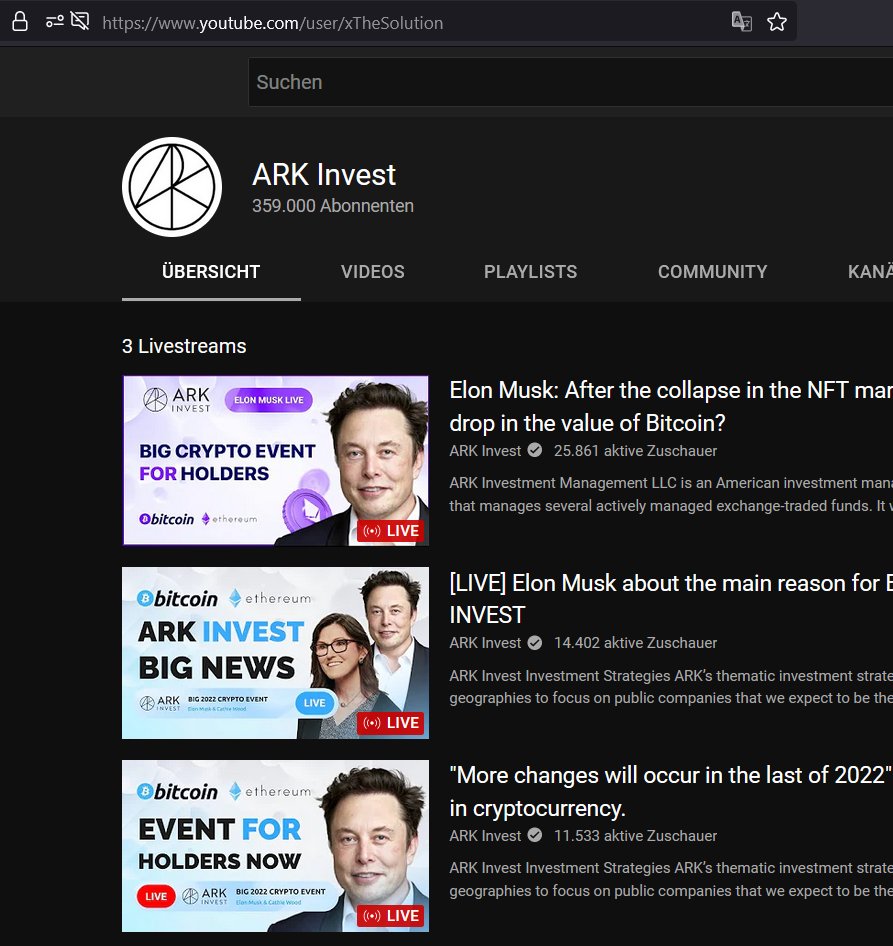Click description starting ARK Investment Management LLC
The width and height of the screenshot is (893, 946).
[x=671, y=494]
